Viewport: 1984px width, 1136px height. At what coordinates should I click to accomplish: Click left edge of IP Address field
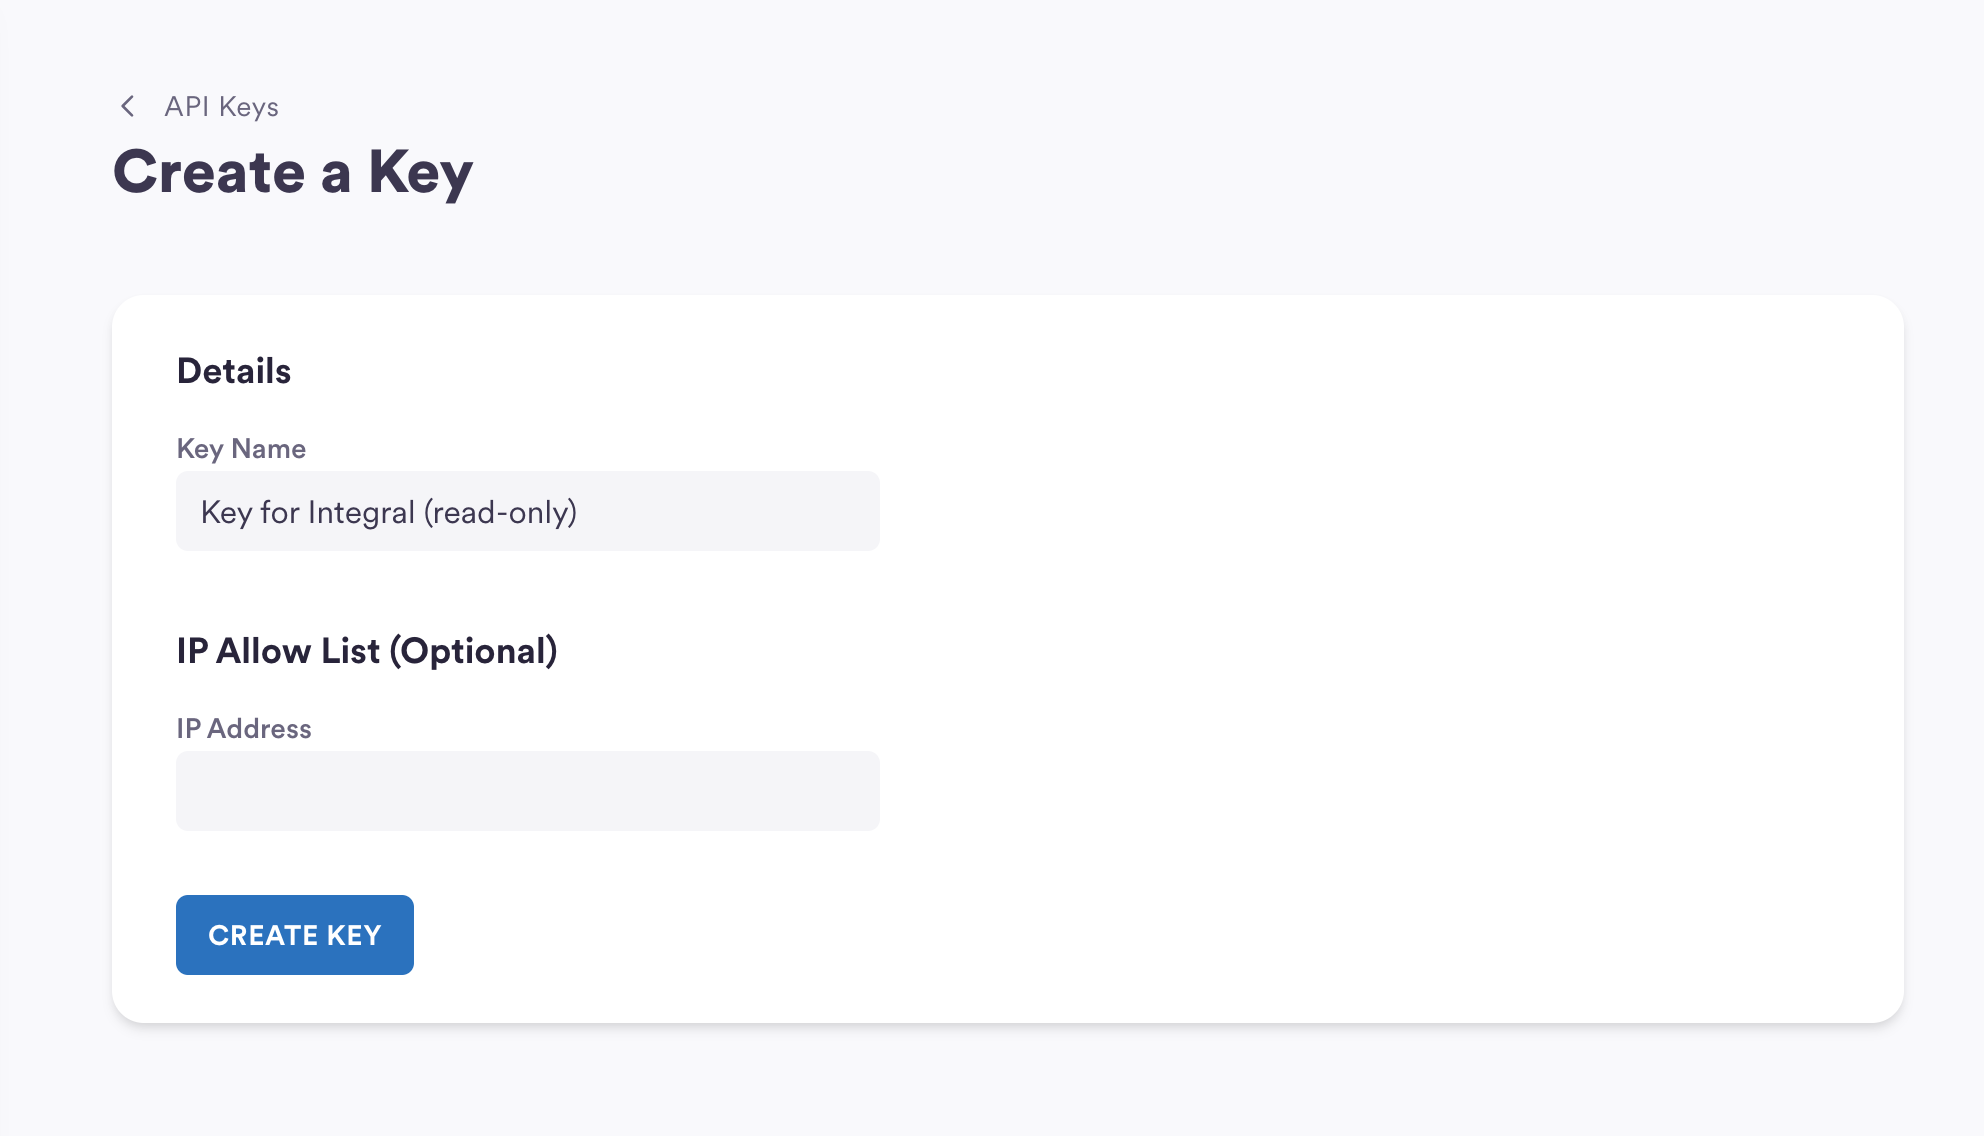192,791
